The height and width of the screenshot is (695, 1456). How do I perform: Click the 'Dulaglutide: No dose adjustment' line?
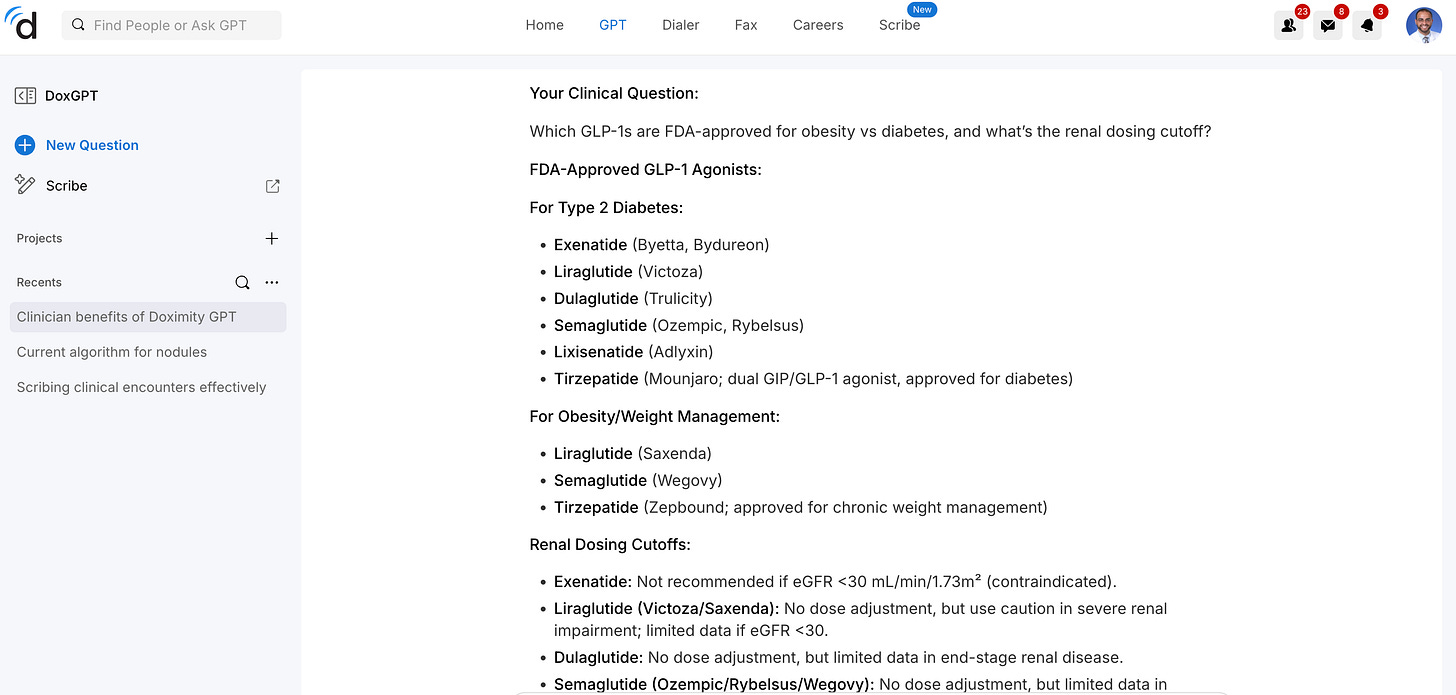coord(839,658)
